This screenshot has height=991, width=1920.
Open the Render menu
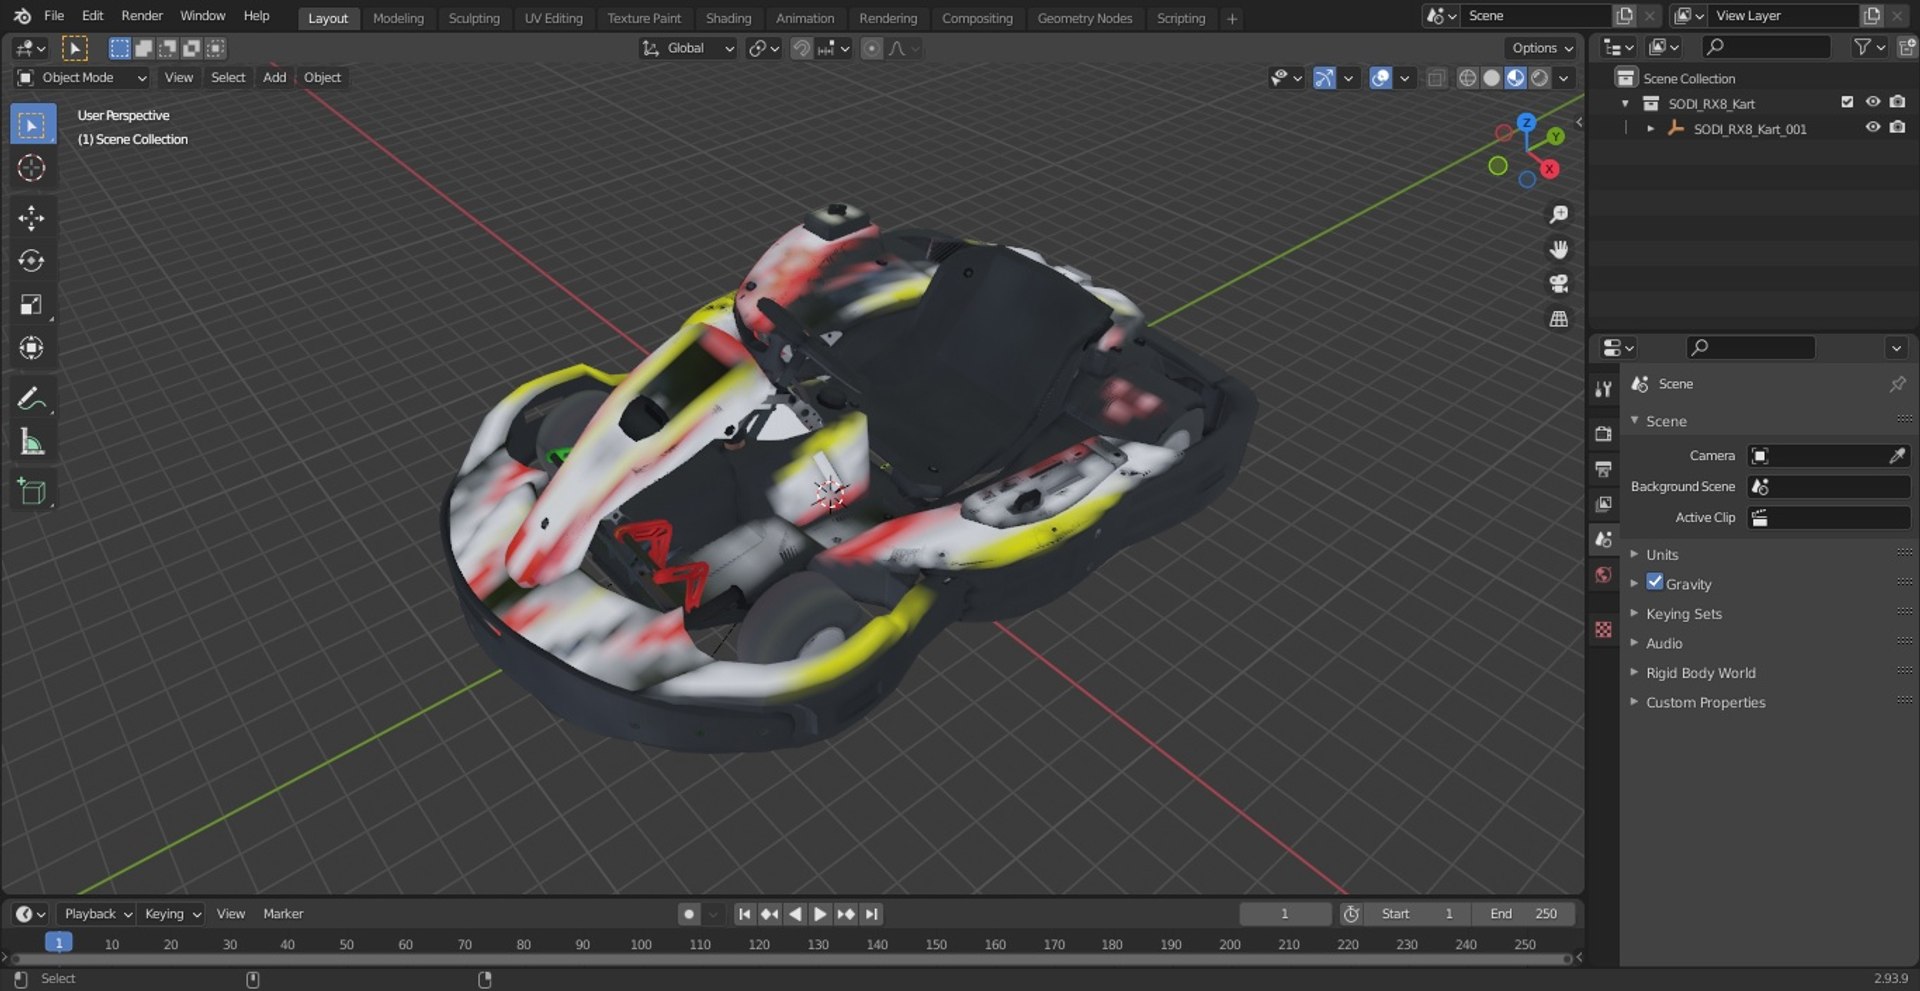click(142, 16)
